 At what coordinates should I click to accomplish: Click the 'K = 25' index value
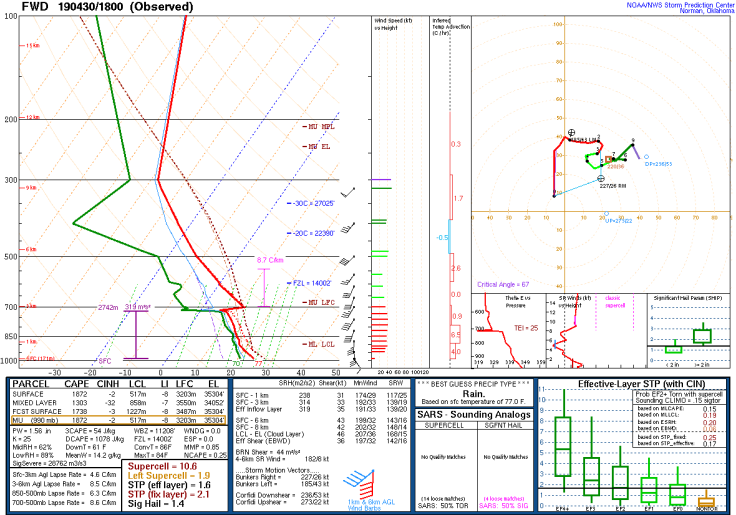click(22, 439)
